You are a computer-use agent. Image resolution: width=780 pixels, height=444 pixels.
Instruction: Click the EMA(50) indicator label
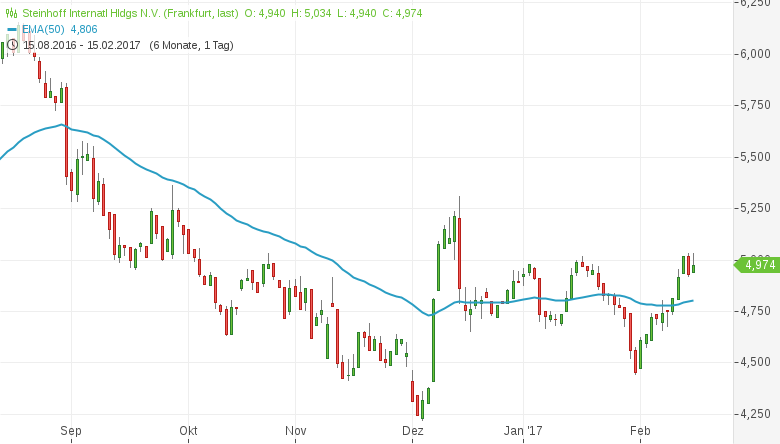pos(43,29)
